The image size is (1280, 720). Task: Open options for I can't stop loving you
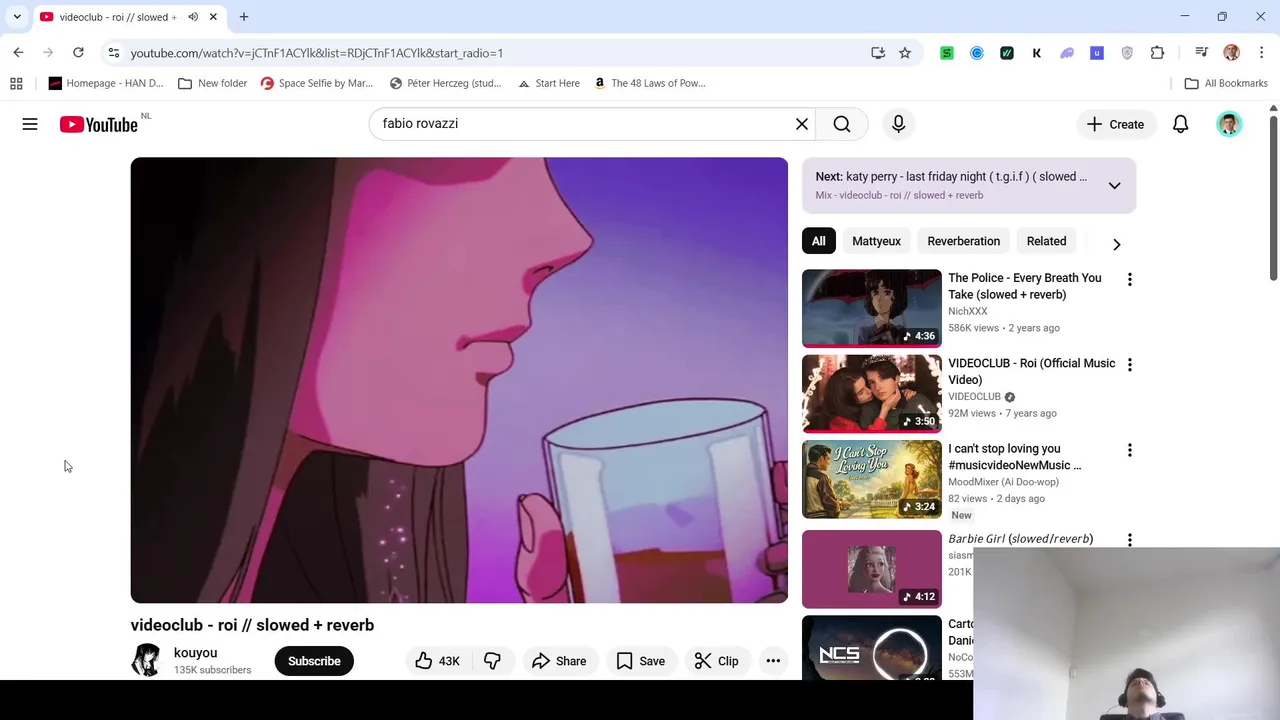(x=1130, y=450)
